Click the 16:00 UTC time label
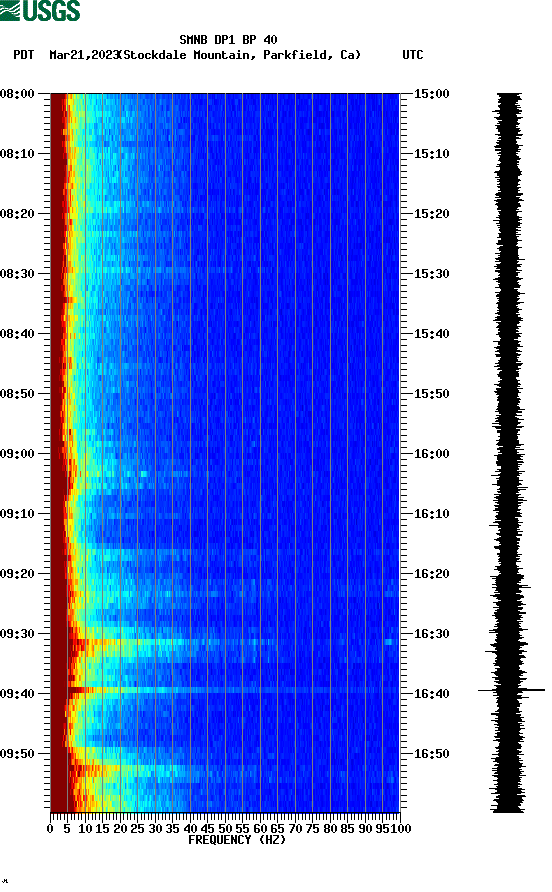 click(x=431, y=454)
